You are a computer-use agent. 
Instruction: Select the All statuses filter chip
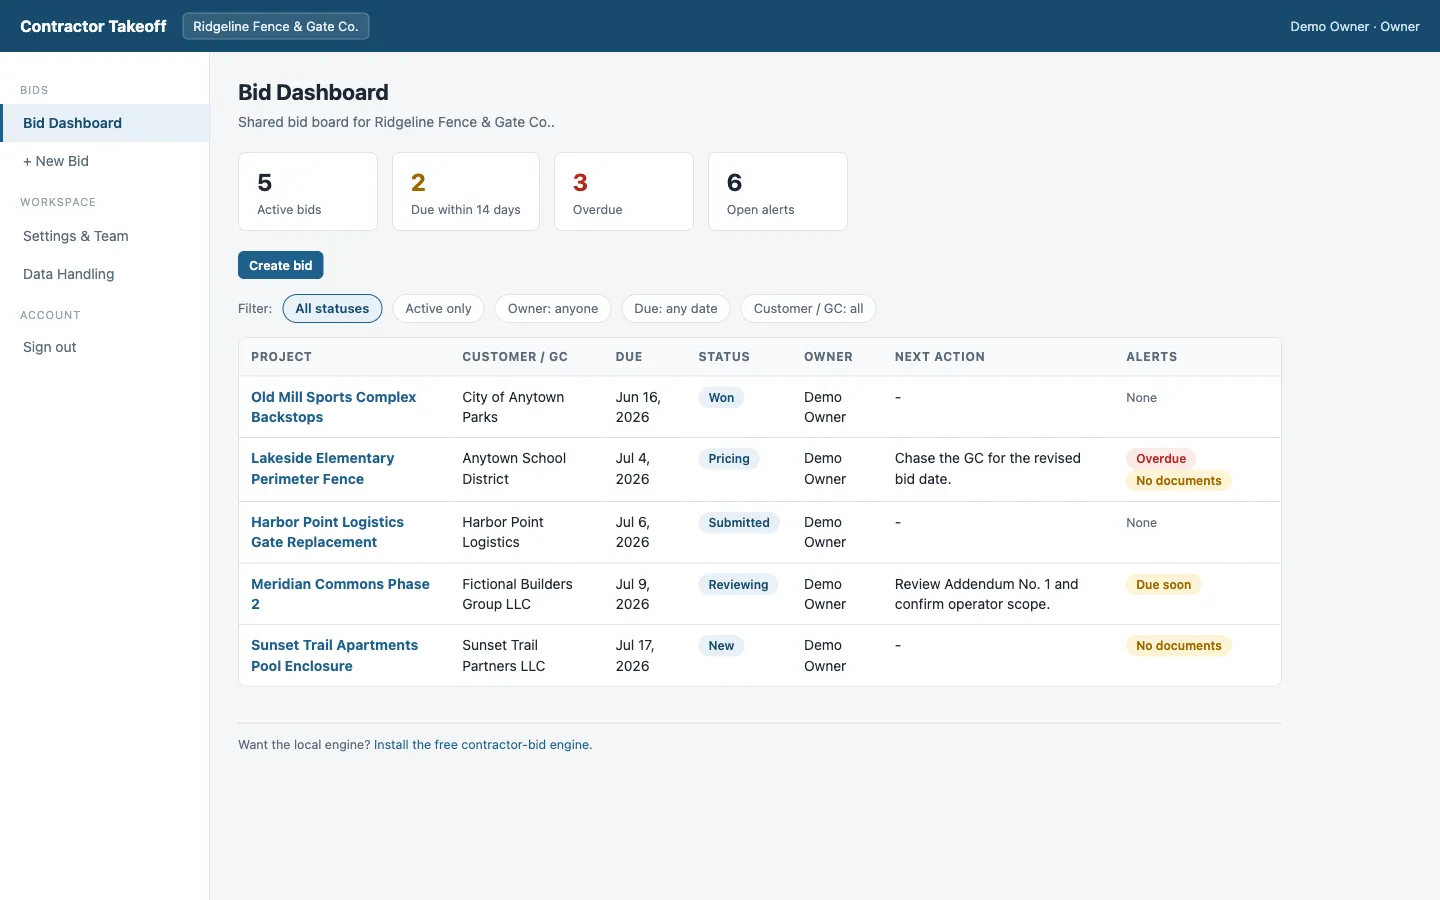click(x=332, y=308)
